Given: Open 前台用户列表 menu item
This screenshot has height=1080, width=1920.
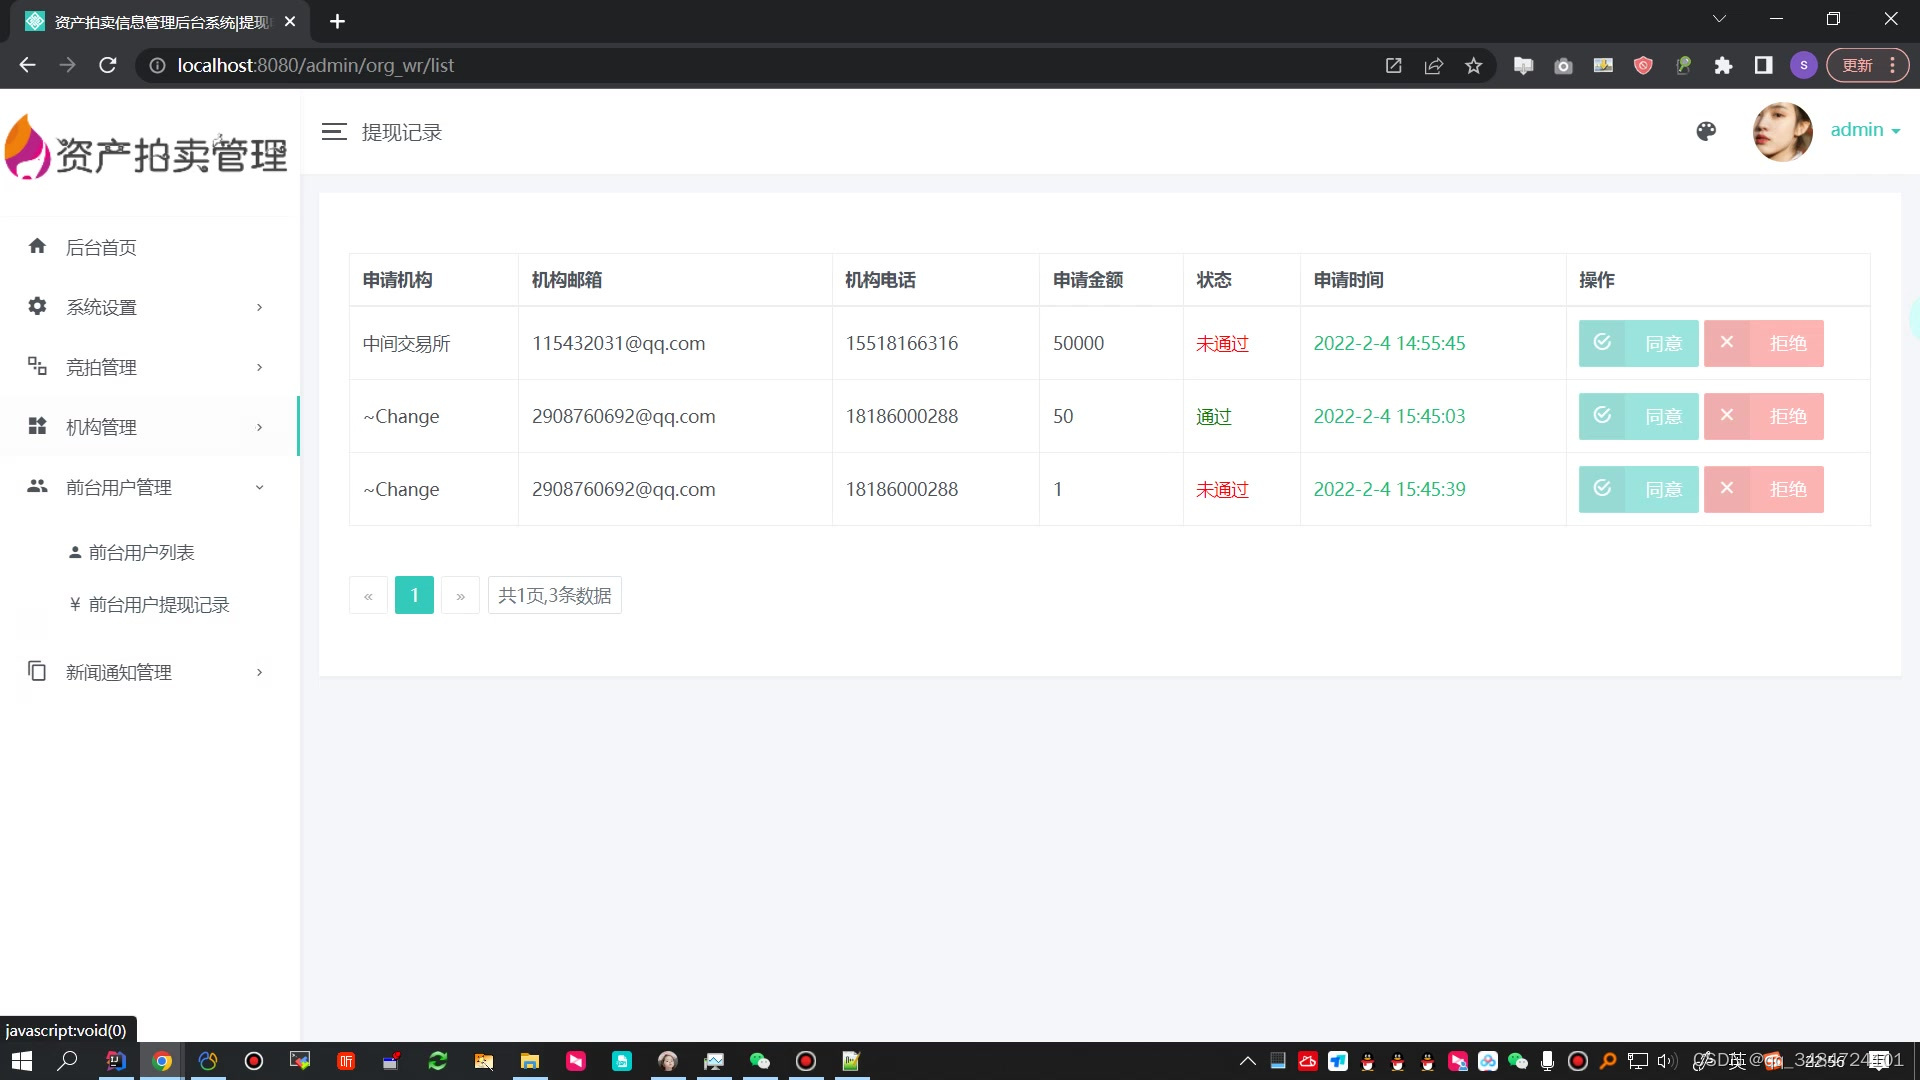Looking at the screenshot, I should [141, 552].
